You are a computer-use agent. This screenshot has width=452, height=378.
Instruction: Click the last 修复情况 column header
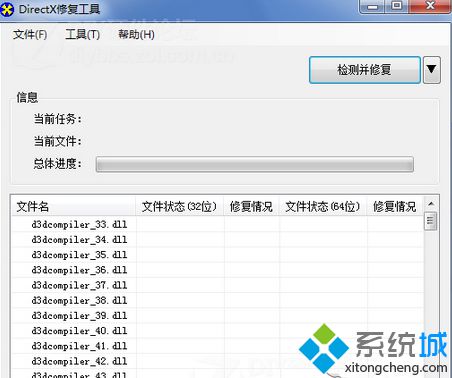pyautogui.click(x=395, y=207)
